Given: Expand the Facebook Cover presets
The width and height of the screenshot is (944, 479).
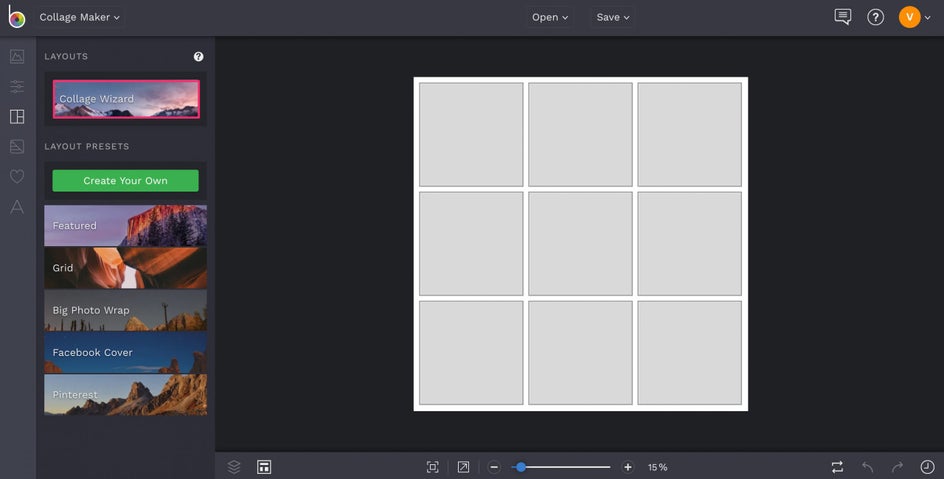Looking at the screenshot, I should [125, 353].
